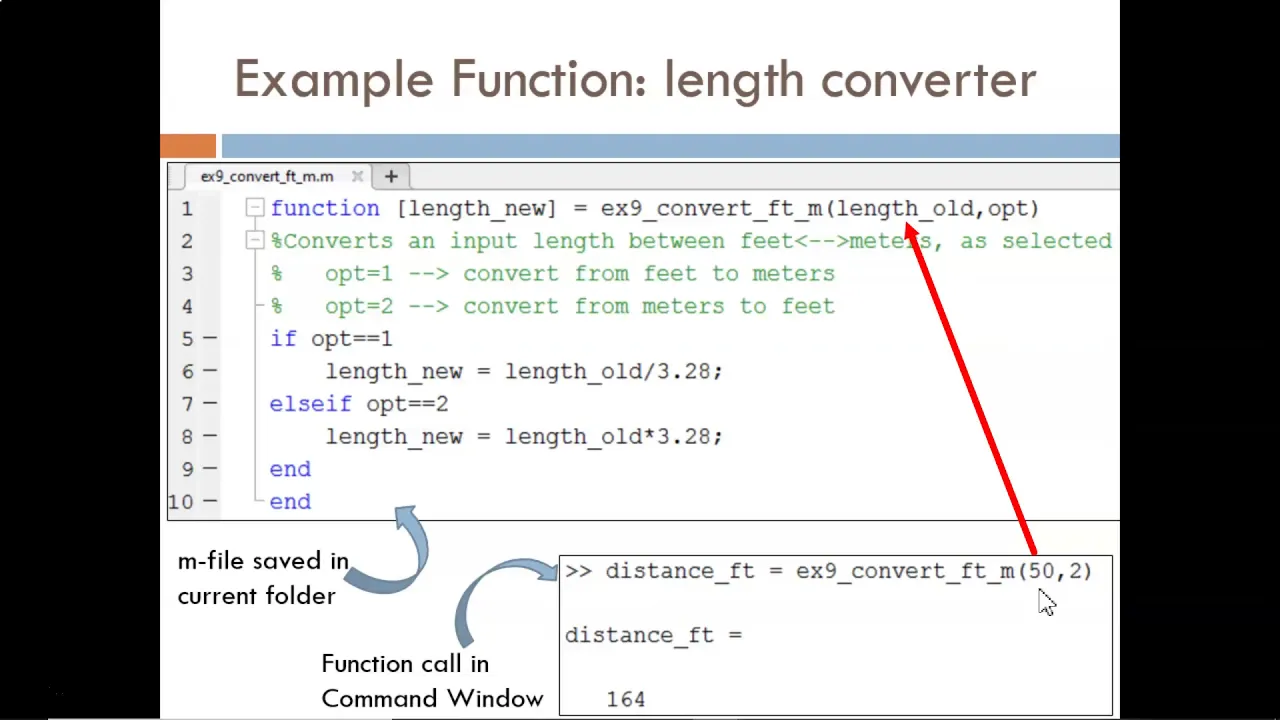Click the 'function' keyword on line 1

click(x=325, y=208)
